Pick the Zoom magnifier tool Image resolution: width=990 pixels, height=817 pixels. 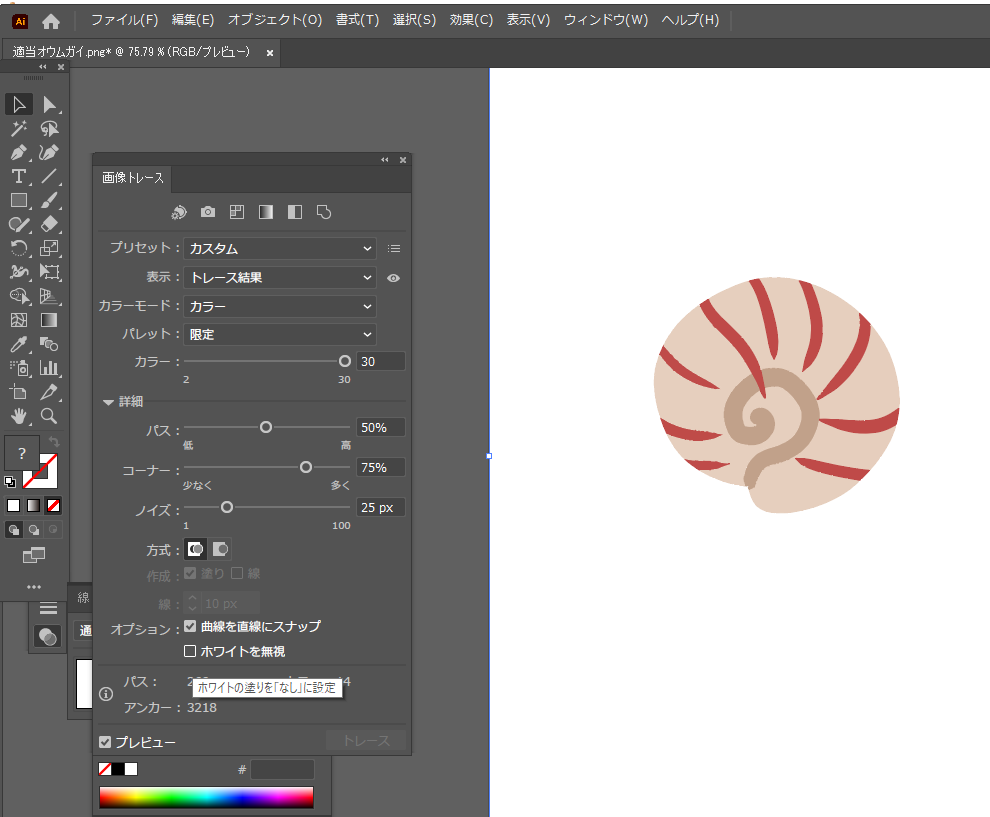point(48,416)
